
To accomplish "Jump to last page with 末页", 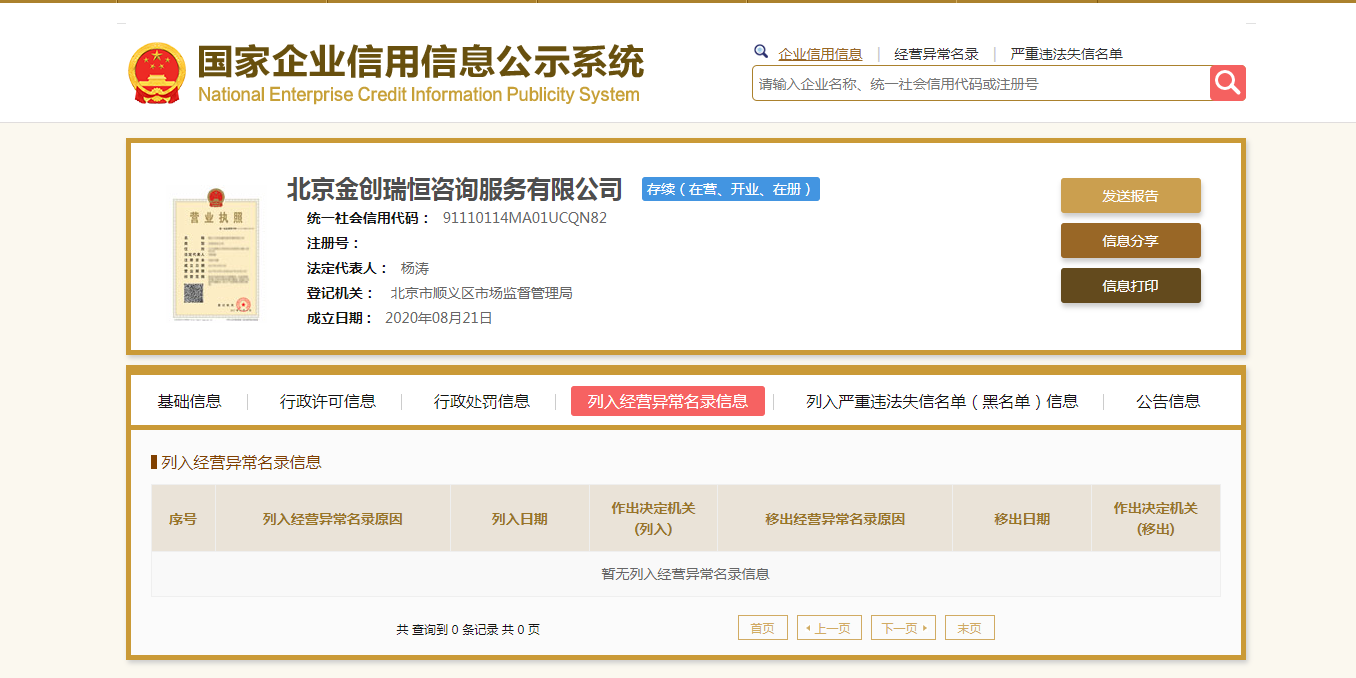I will pyautogui.click(x=969, y=628).
